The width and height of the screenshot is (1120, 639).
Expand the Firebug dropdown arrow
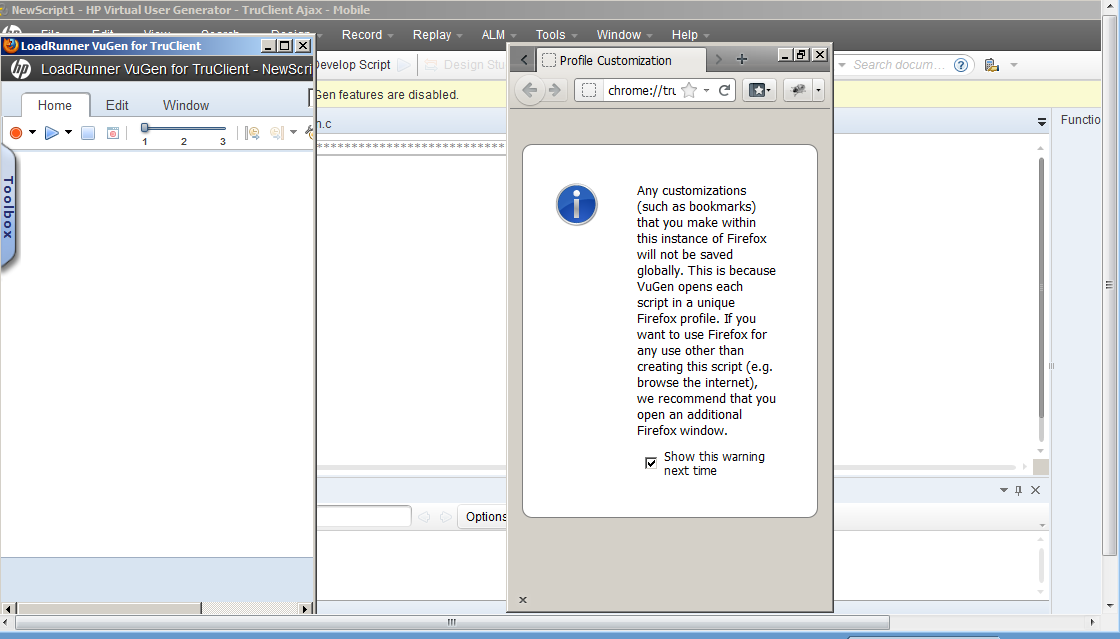click(x=819, y=90)
